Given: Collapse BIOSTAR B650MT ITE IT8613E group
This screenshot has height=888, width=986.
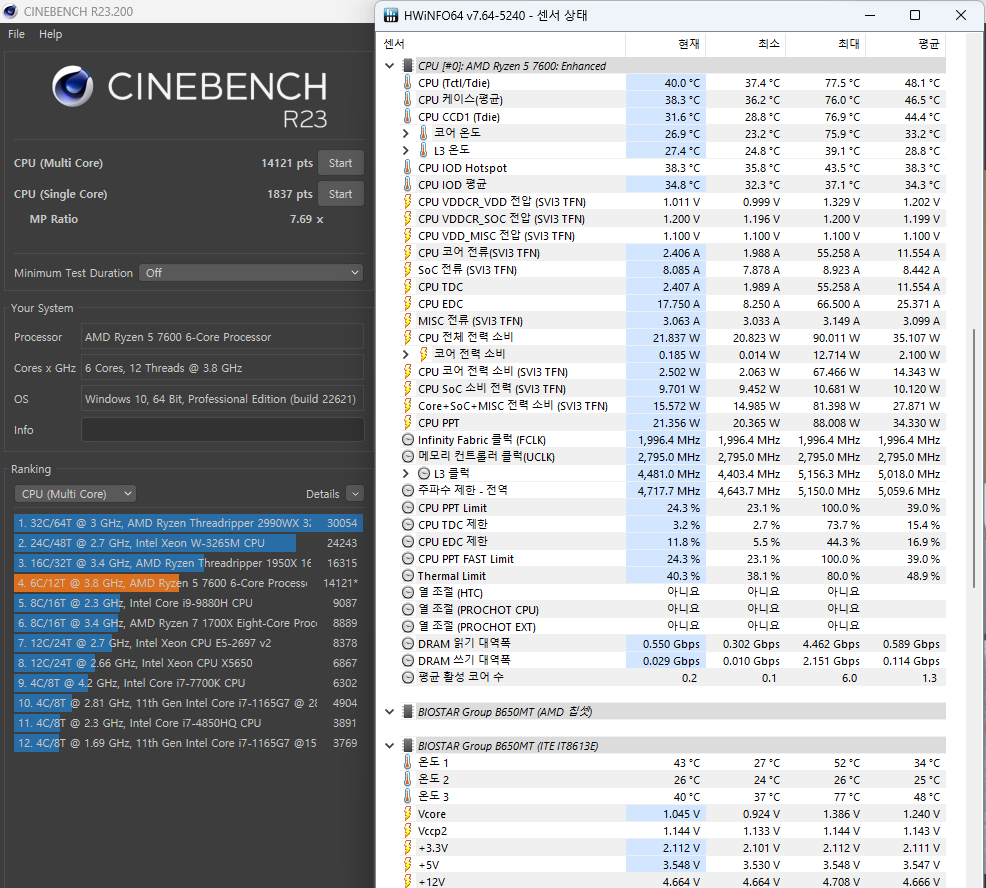Looking at the screenshot, I should [389, 745].
